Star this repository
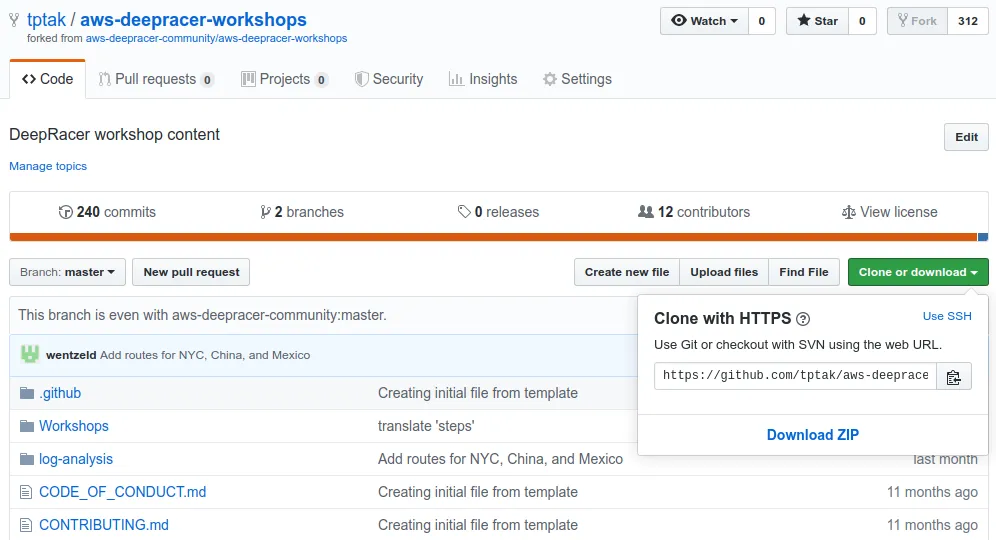The width and height of the screenshot is (996, 540). point(818,21)
